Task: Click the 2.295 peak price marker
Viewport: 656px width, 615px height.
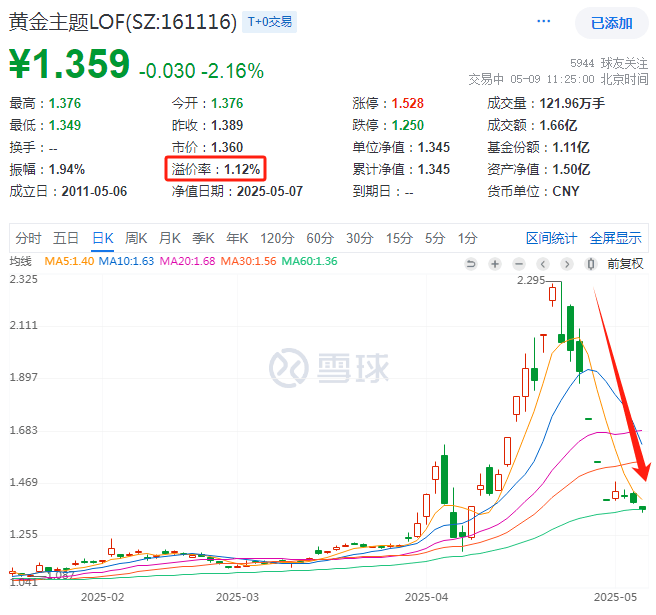Action: tap(531, 280)
